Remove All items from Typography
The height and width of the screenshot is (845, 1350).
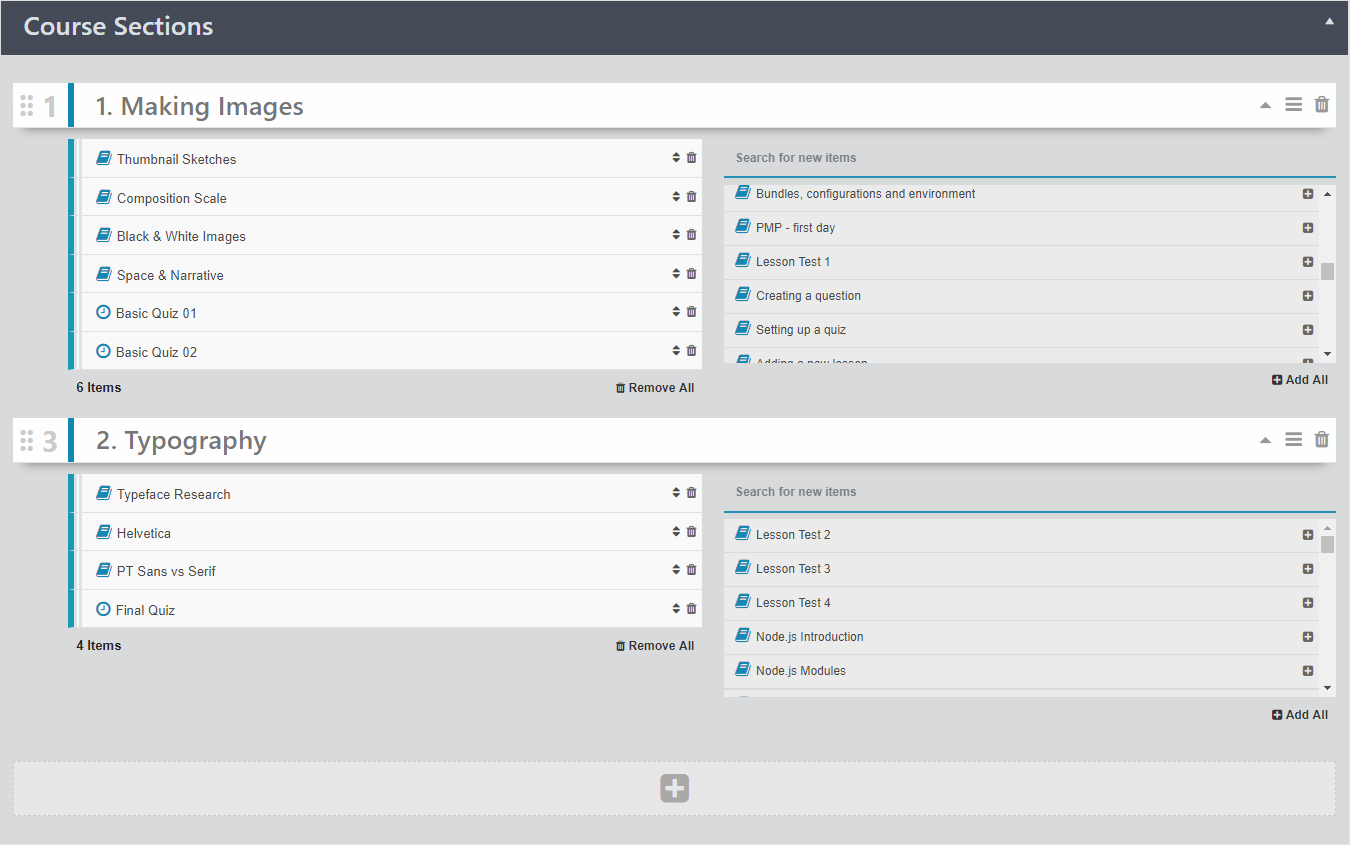click(x=654, y=646)
